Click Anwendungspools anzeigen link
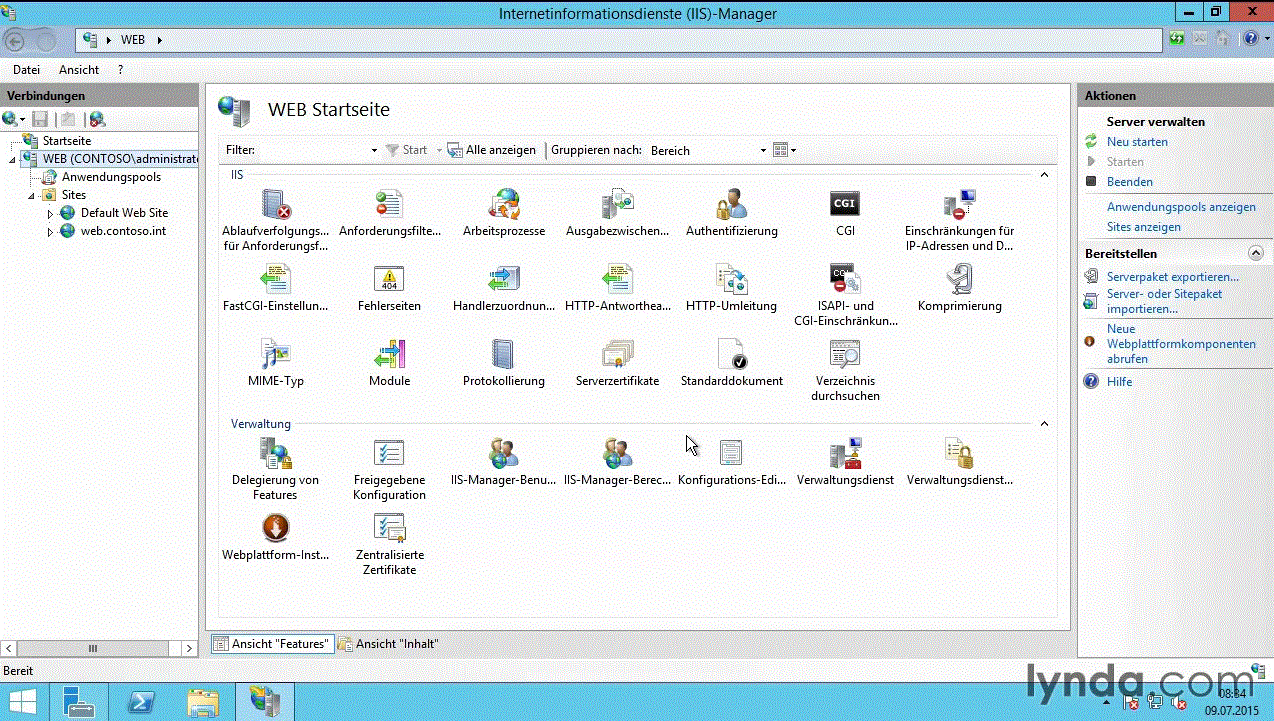This screenshot has height=721, width=1274. (1181, 207)
